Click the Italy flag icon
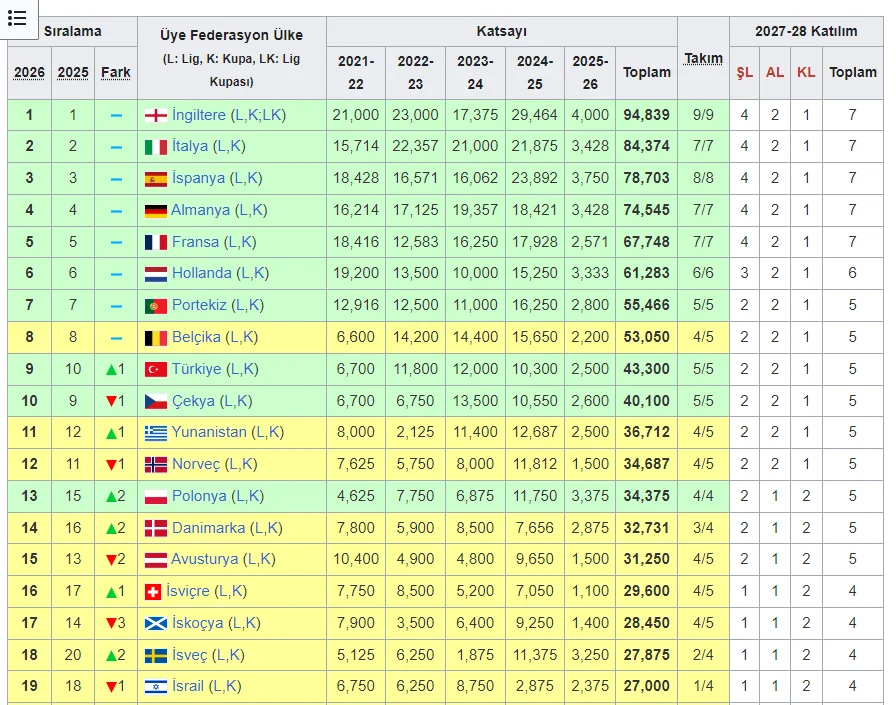Viewport: 896px width, 705px height. (155, 147)
